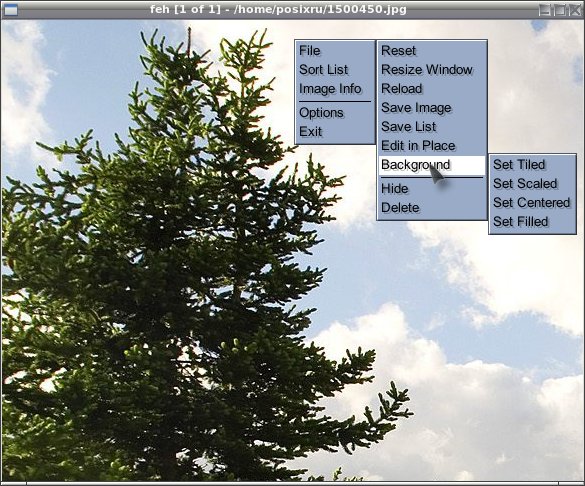The image size is (585, 486).
Task: Set background as Centered
Action: click(532, 203)
